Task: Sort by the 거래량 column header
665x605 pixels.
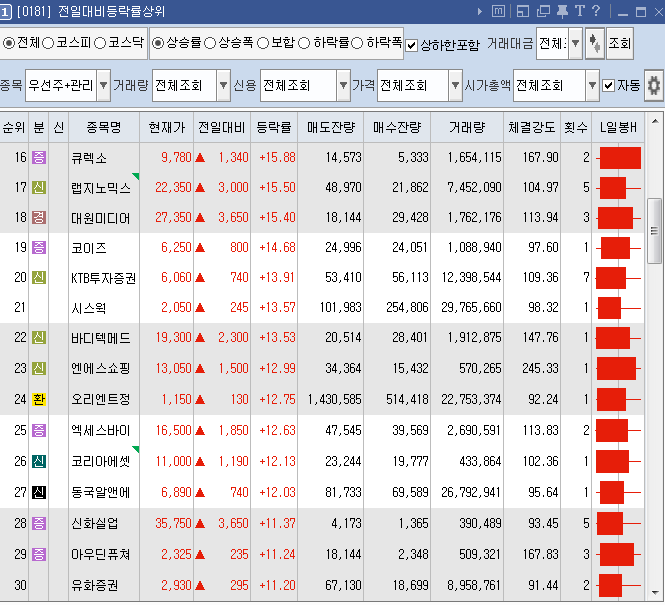Action: point(467,127)
